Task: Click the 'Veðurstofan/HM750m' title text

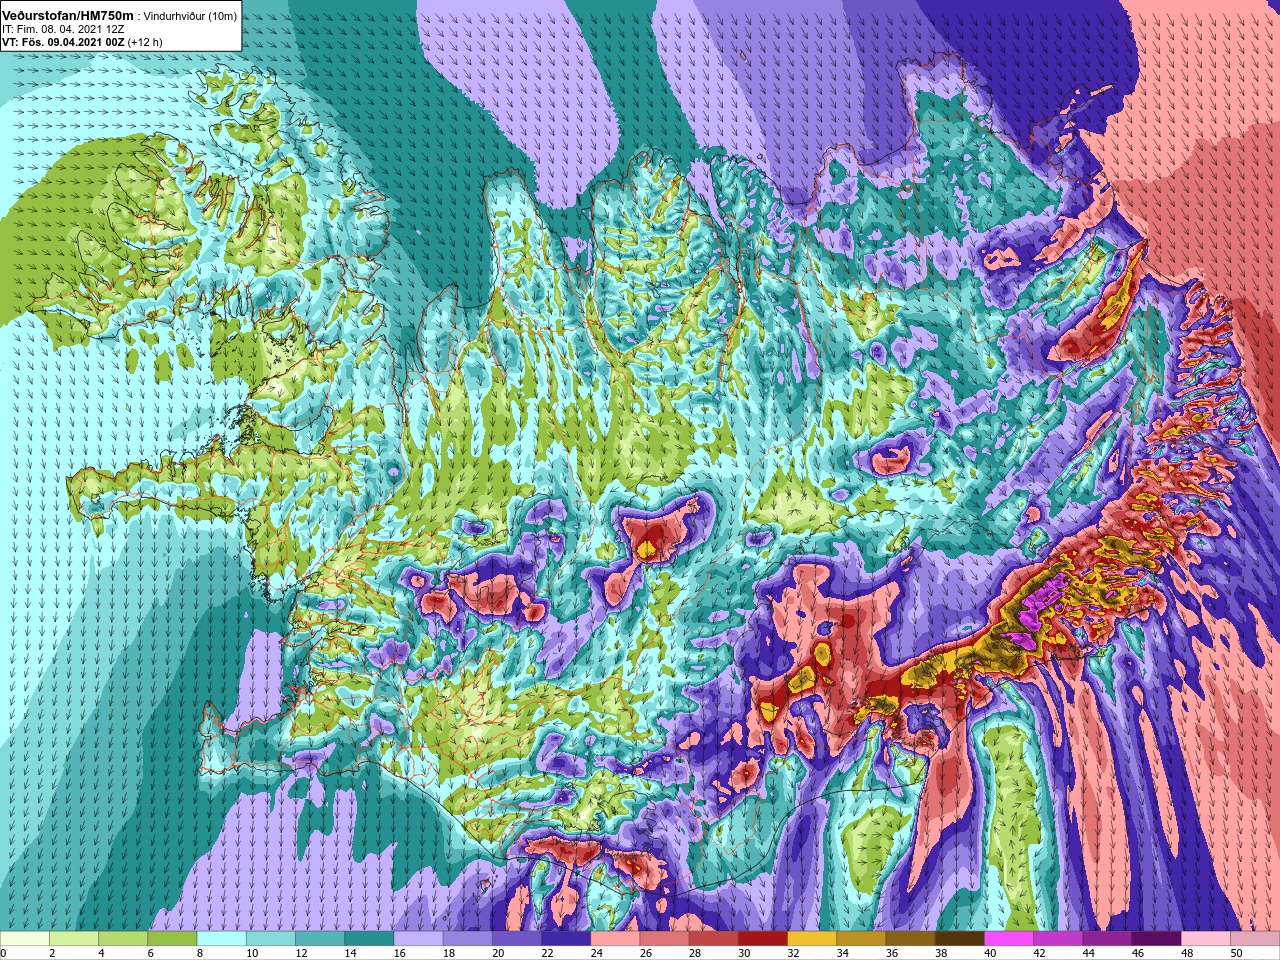Action: click(68, 15)
